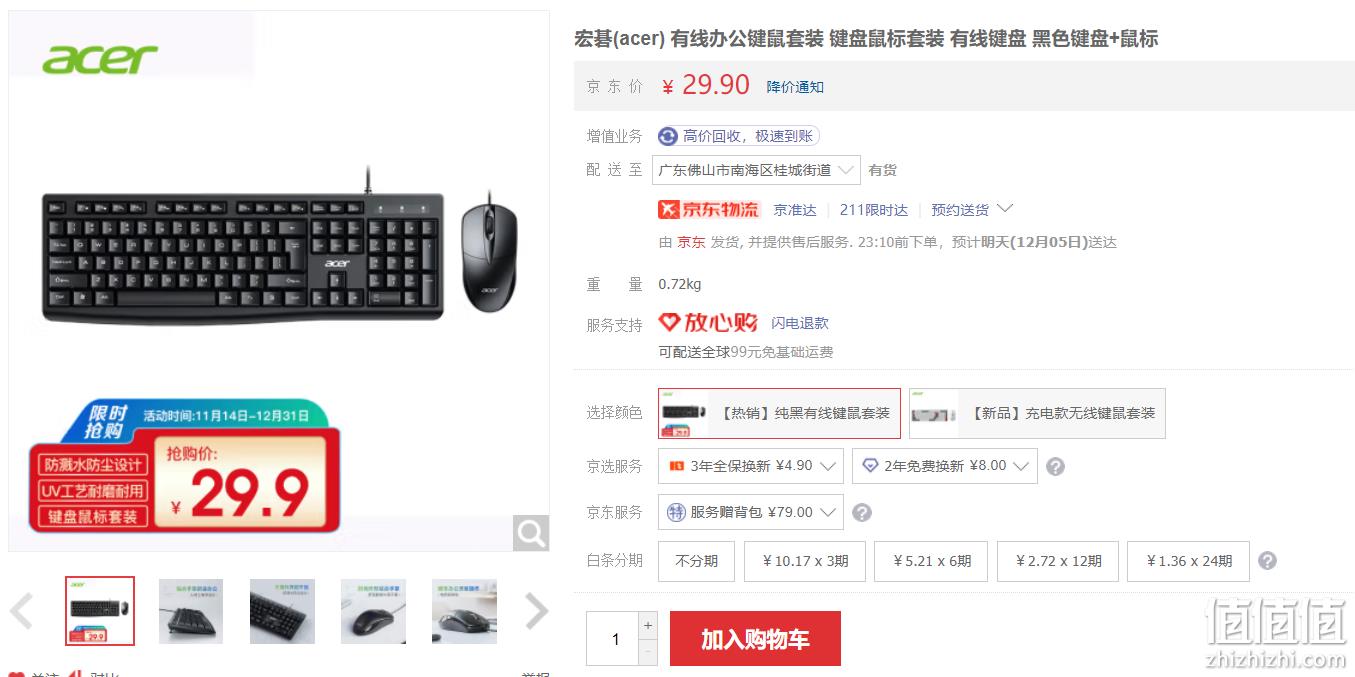Open help icon beside 白条分期 options
This screenshot has width=1355, height=677.
tap(1267, 561)
